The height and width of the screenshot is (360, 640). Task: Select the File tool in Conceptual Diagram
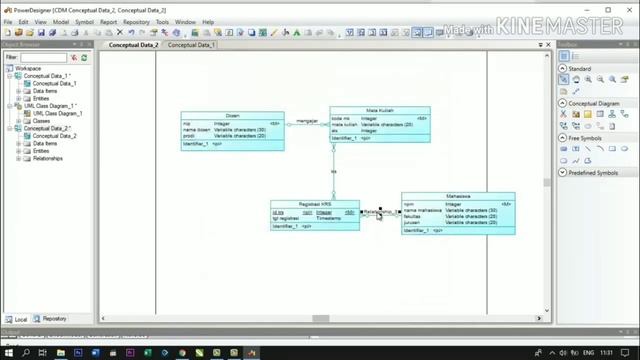(x=612, y=126)
